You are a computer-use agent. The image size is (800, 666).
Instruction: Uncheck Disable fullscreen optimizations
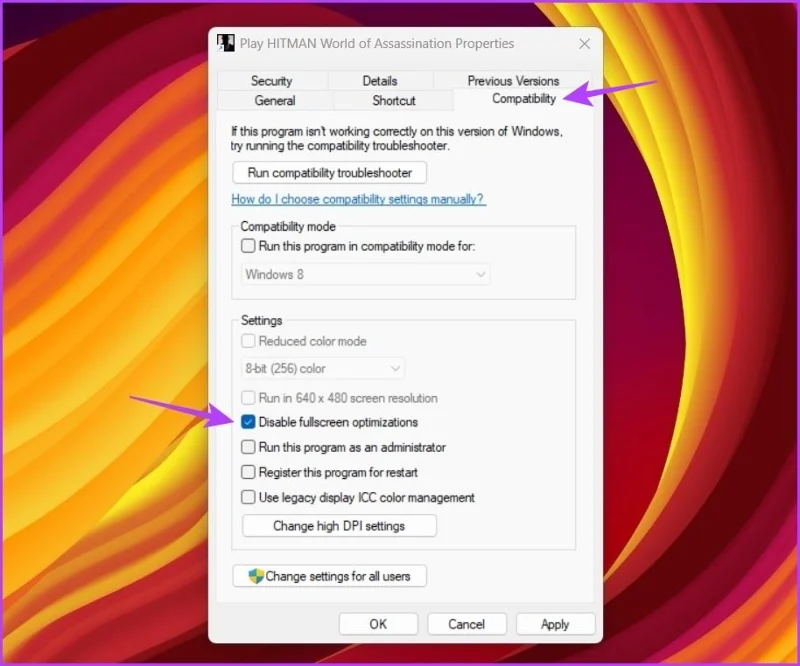(248, 422)
